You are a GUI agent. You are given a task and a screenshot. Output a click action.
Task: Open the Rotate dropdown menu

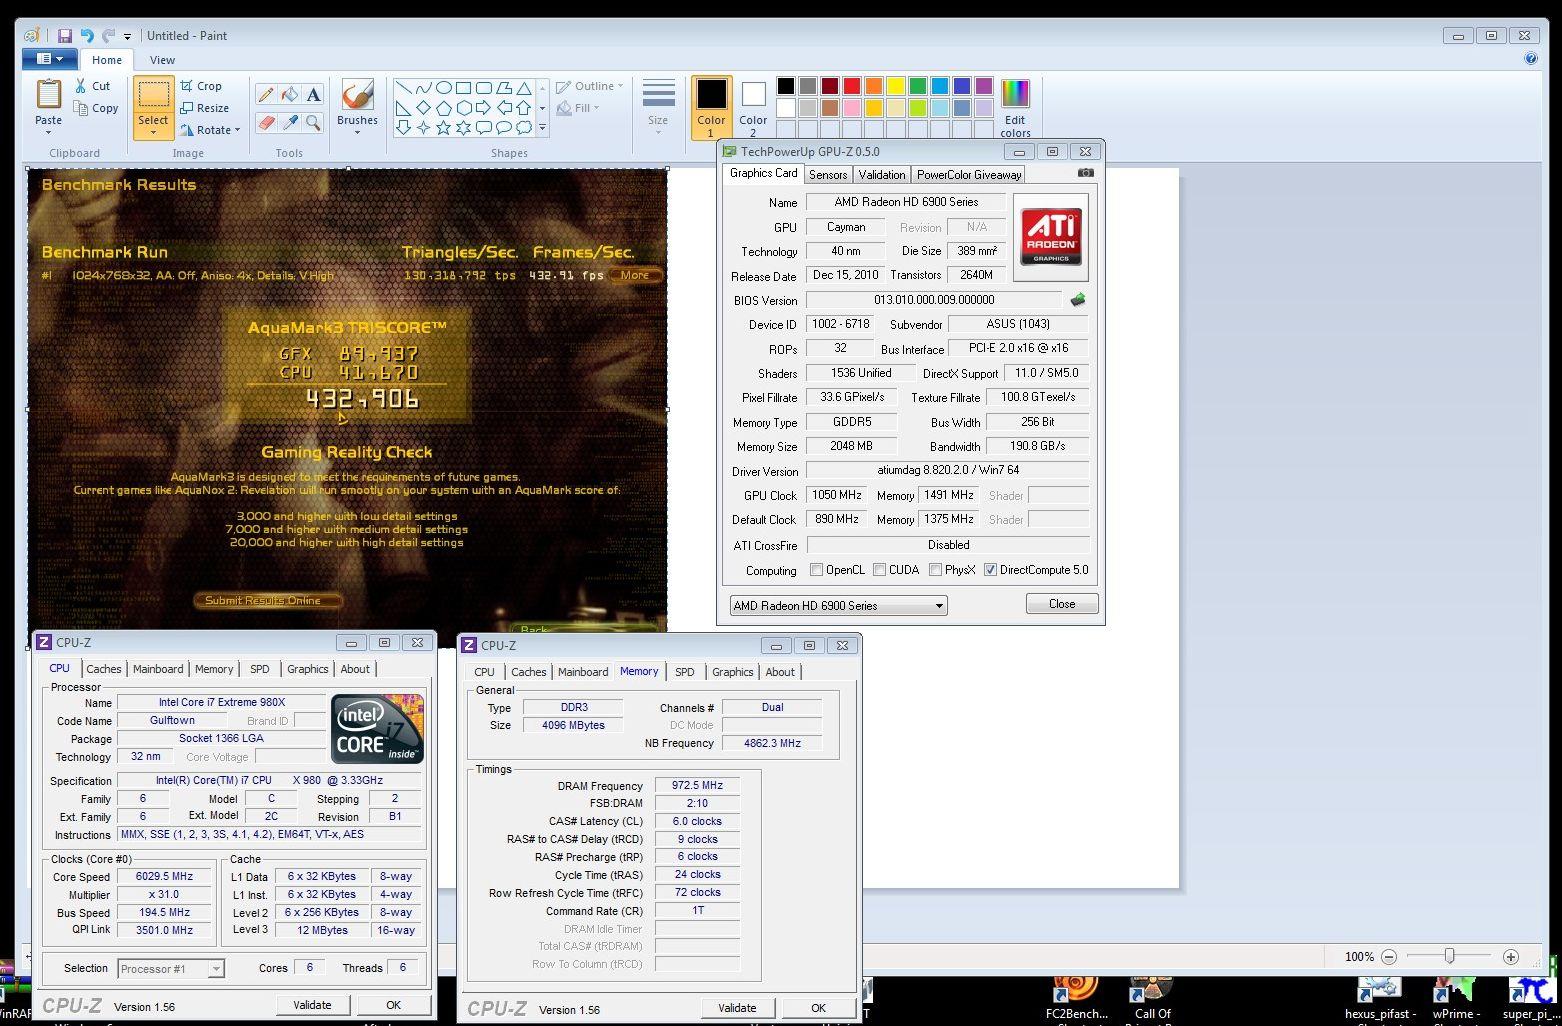[211, 130]
